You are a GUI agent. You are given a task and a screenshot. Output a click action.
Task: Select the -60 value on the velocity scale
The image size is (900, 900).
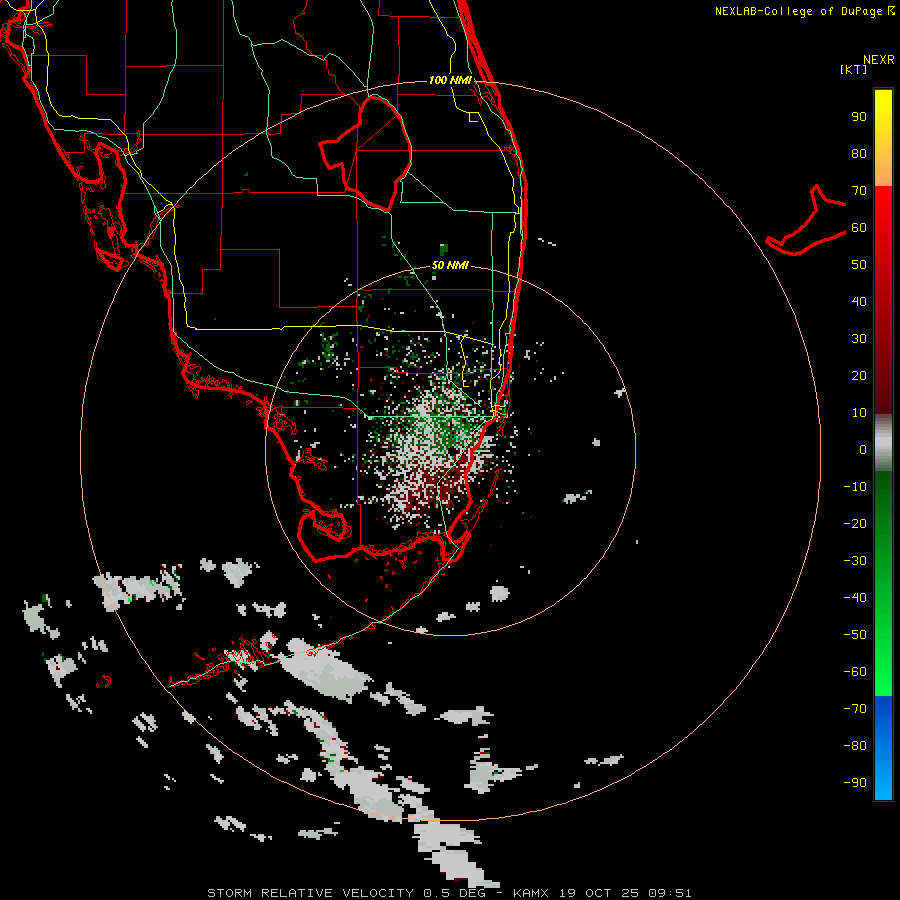pyautogui.click(x=855, y=672)
